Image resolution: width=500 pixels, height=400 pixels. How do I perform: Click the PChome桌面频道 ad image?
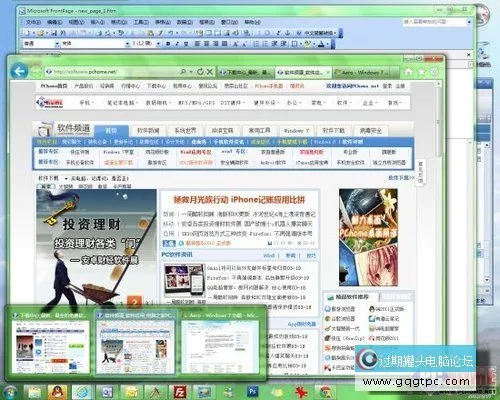(x=368, y=237)
